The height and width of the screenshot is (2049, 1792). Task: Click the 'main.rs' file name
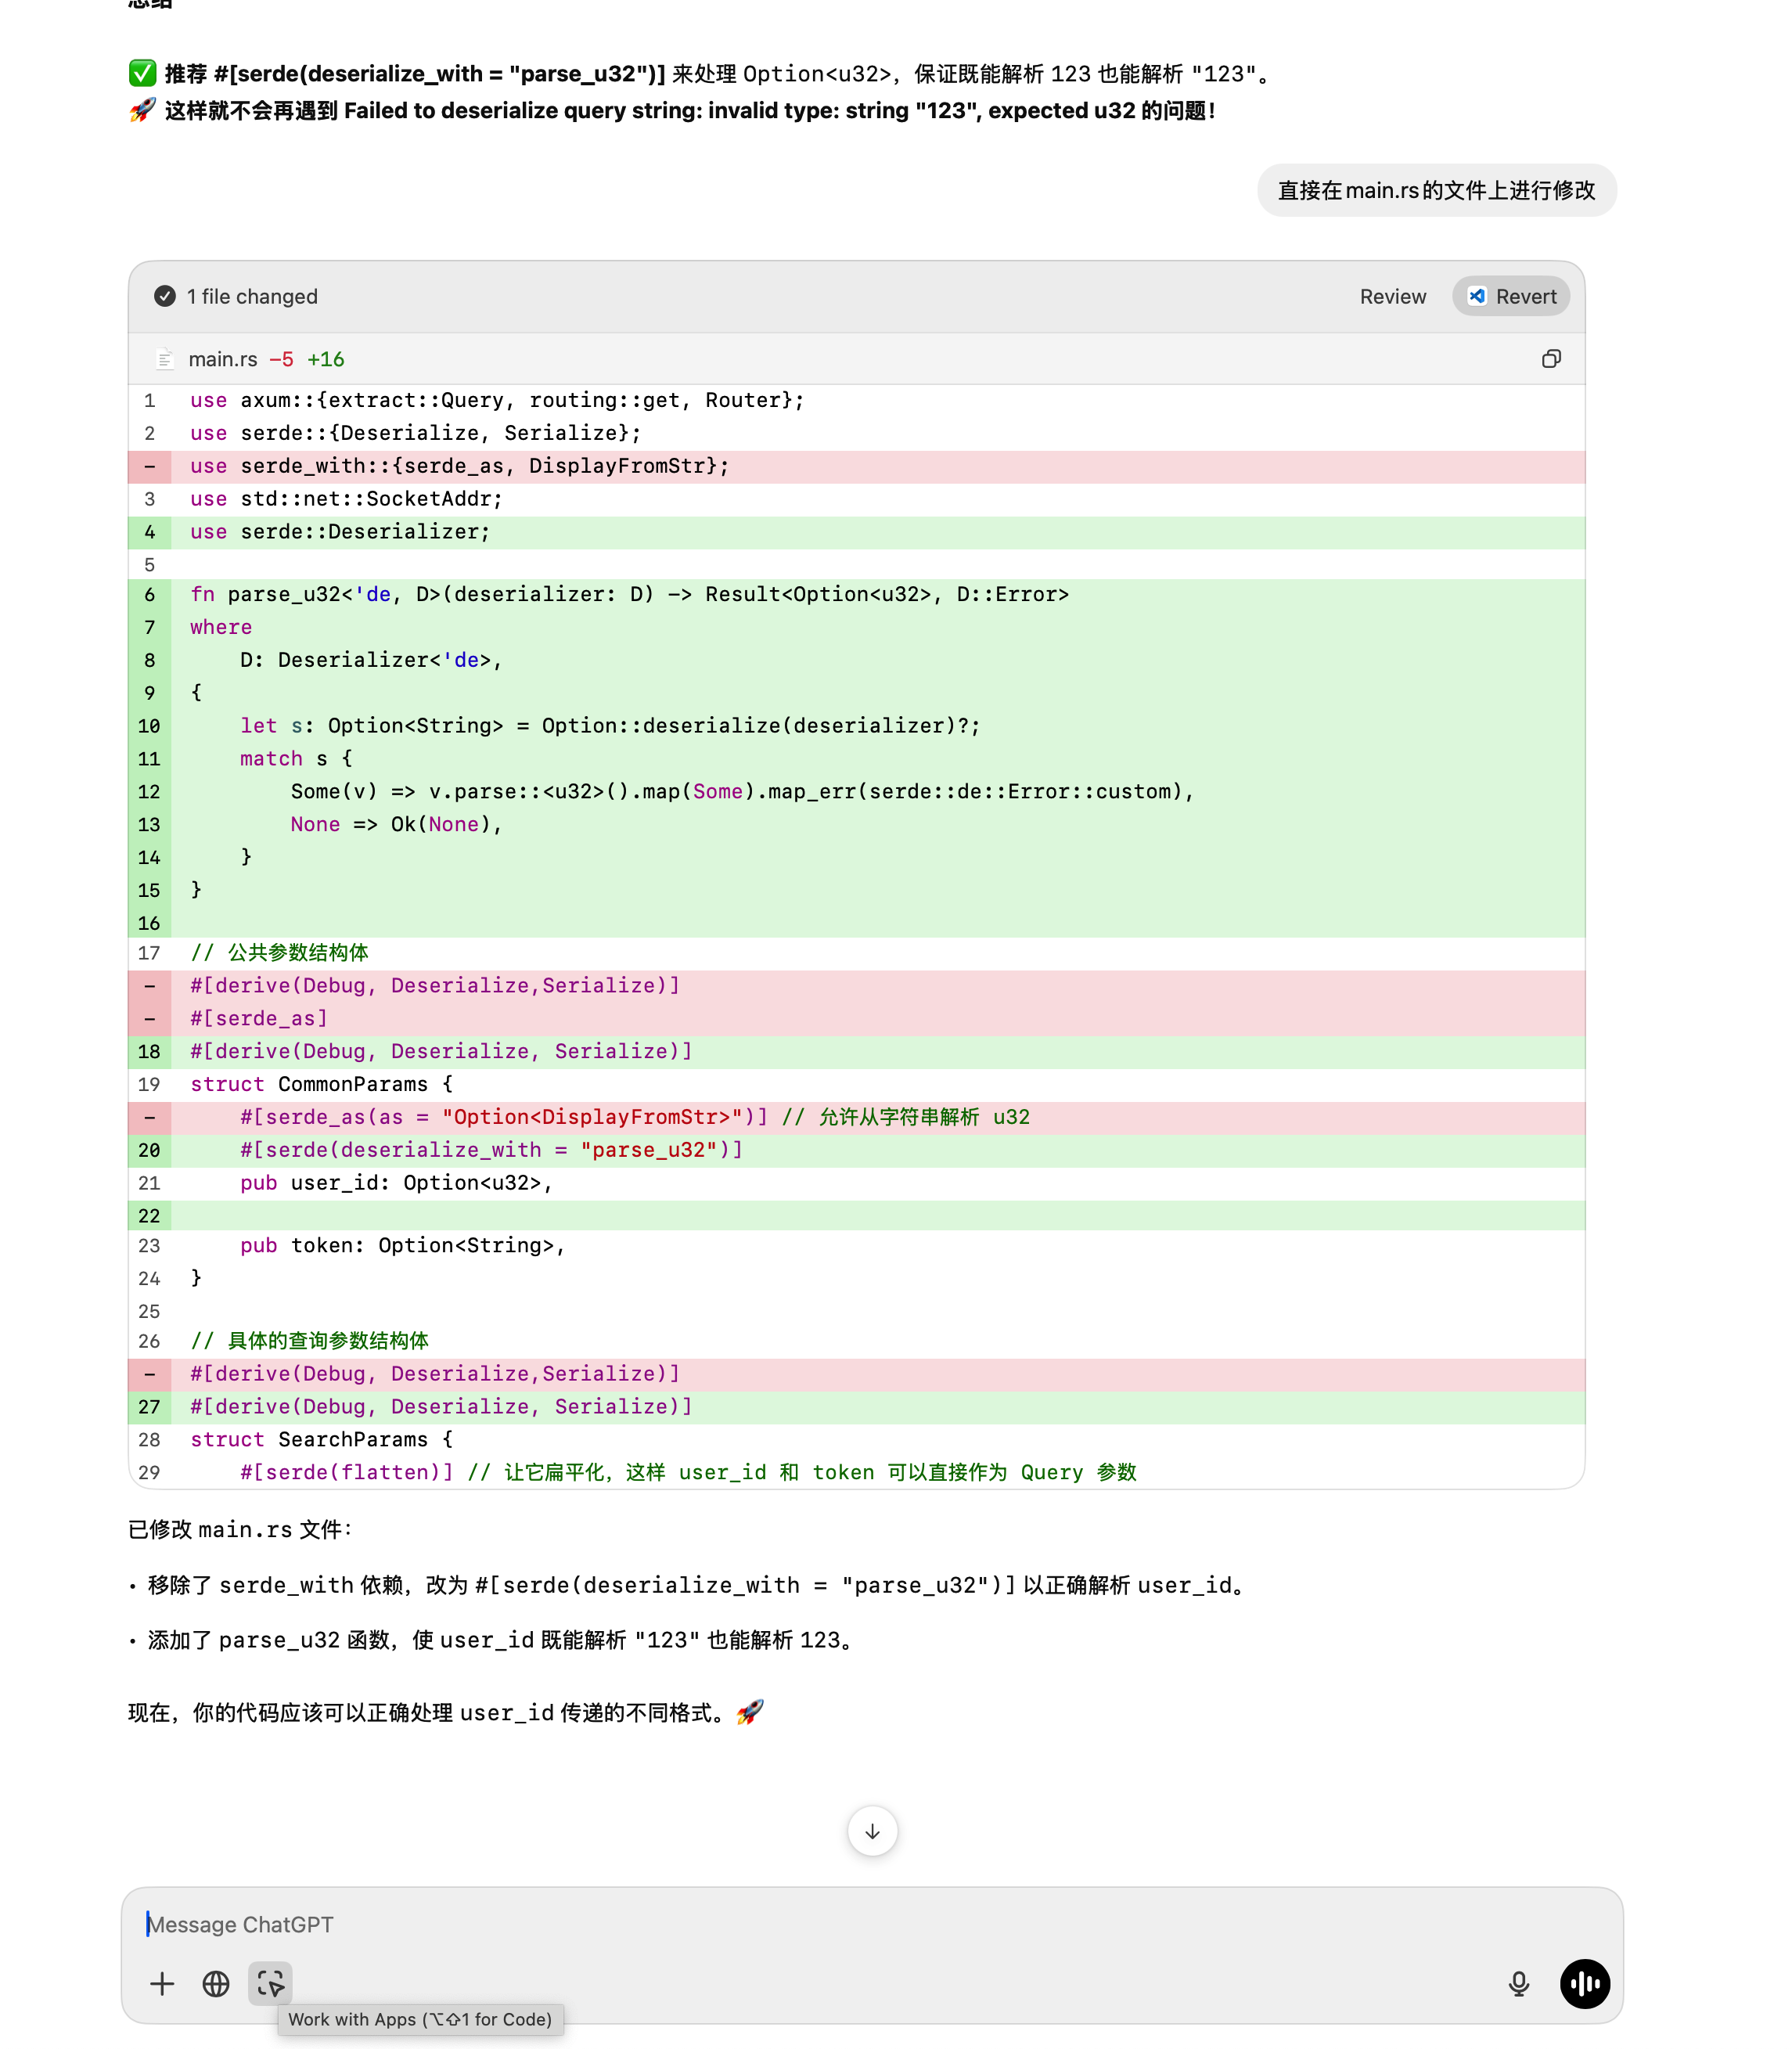223,359
